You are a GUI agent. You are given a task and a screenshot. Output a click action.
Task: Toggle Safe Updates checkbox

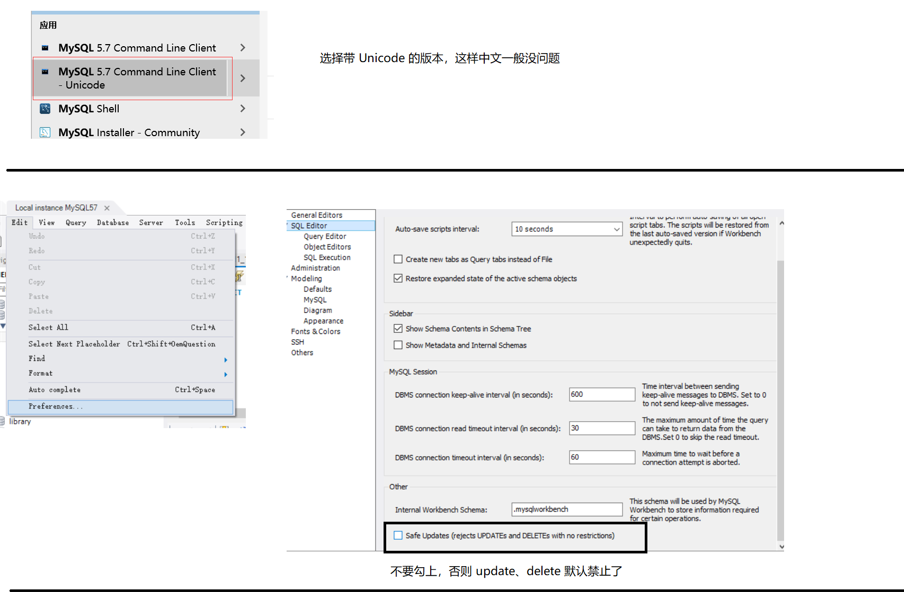[x=398, y=536]
